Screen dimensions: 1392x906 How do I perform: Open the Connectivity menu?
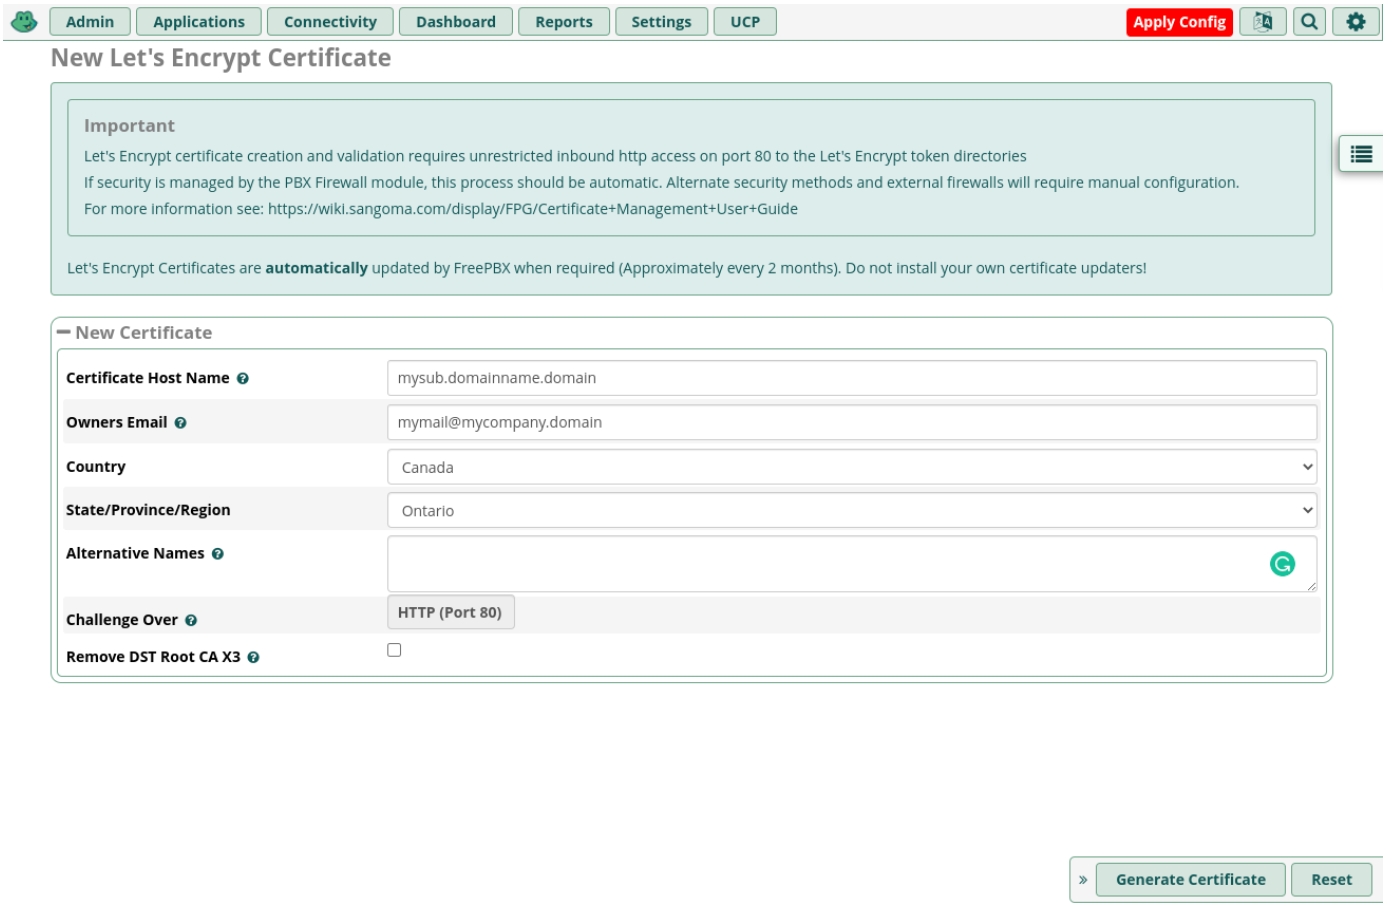(x=330, y=22)
